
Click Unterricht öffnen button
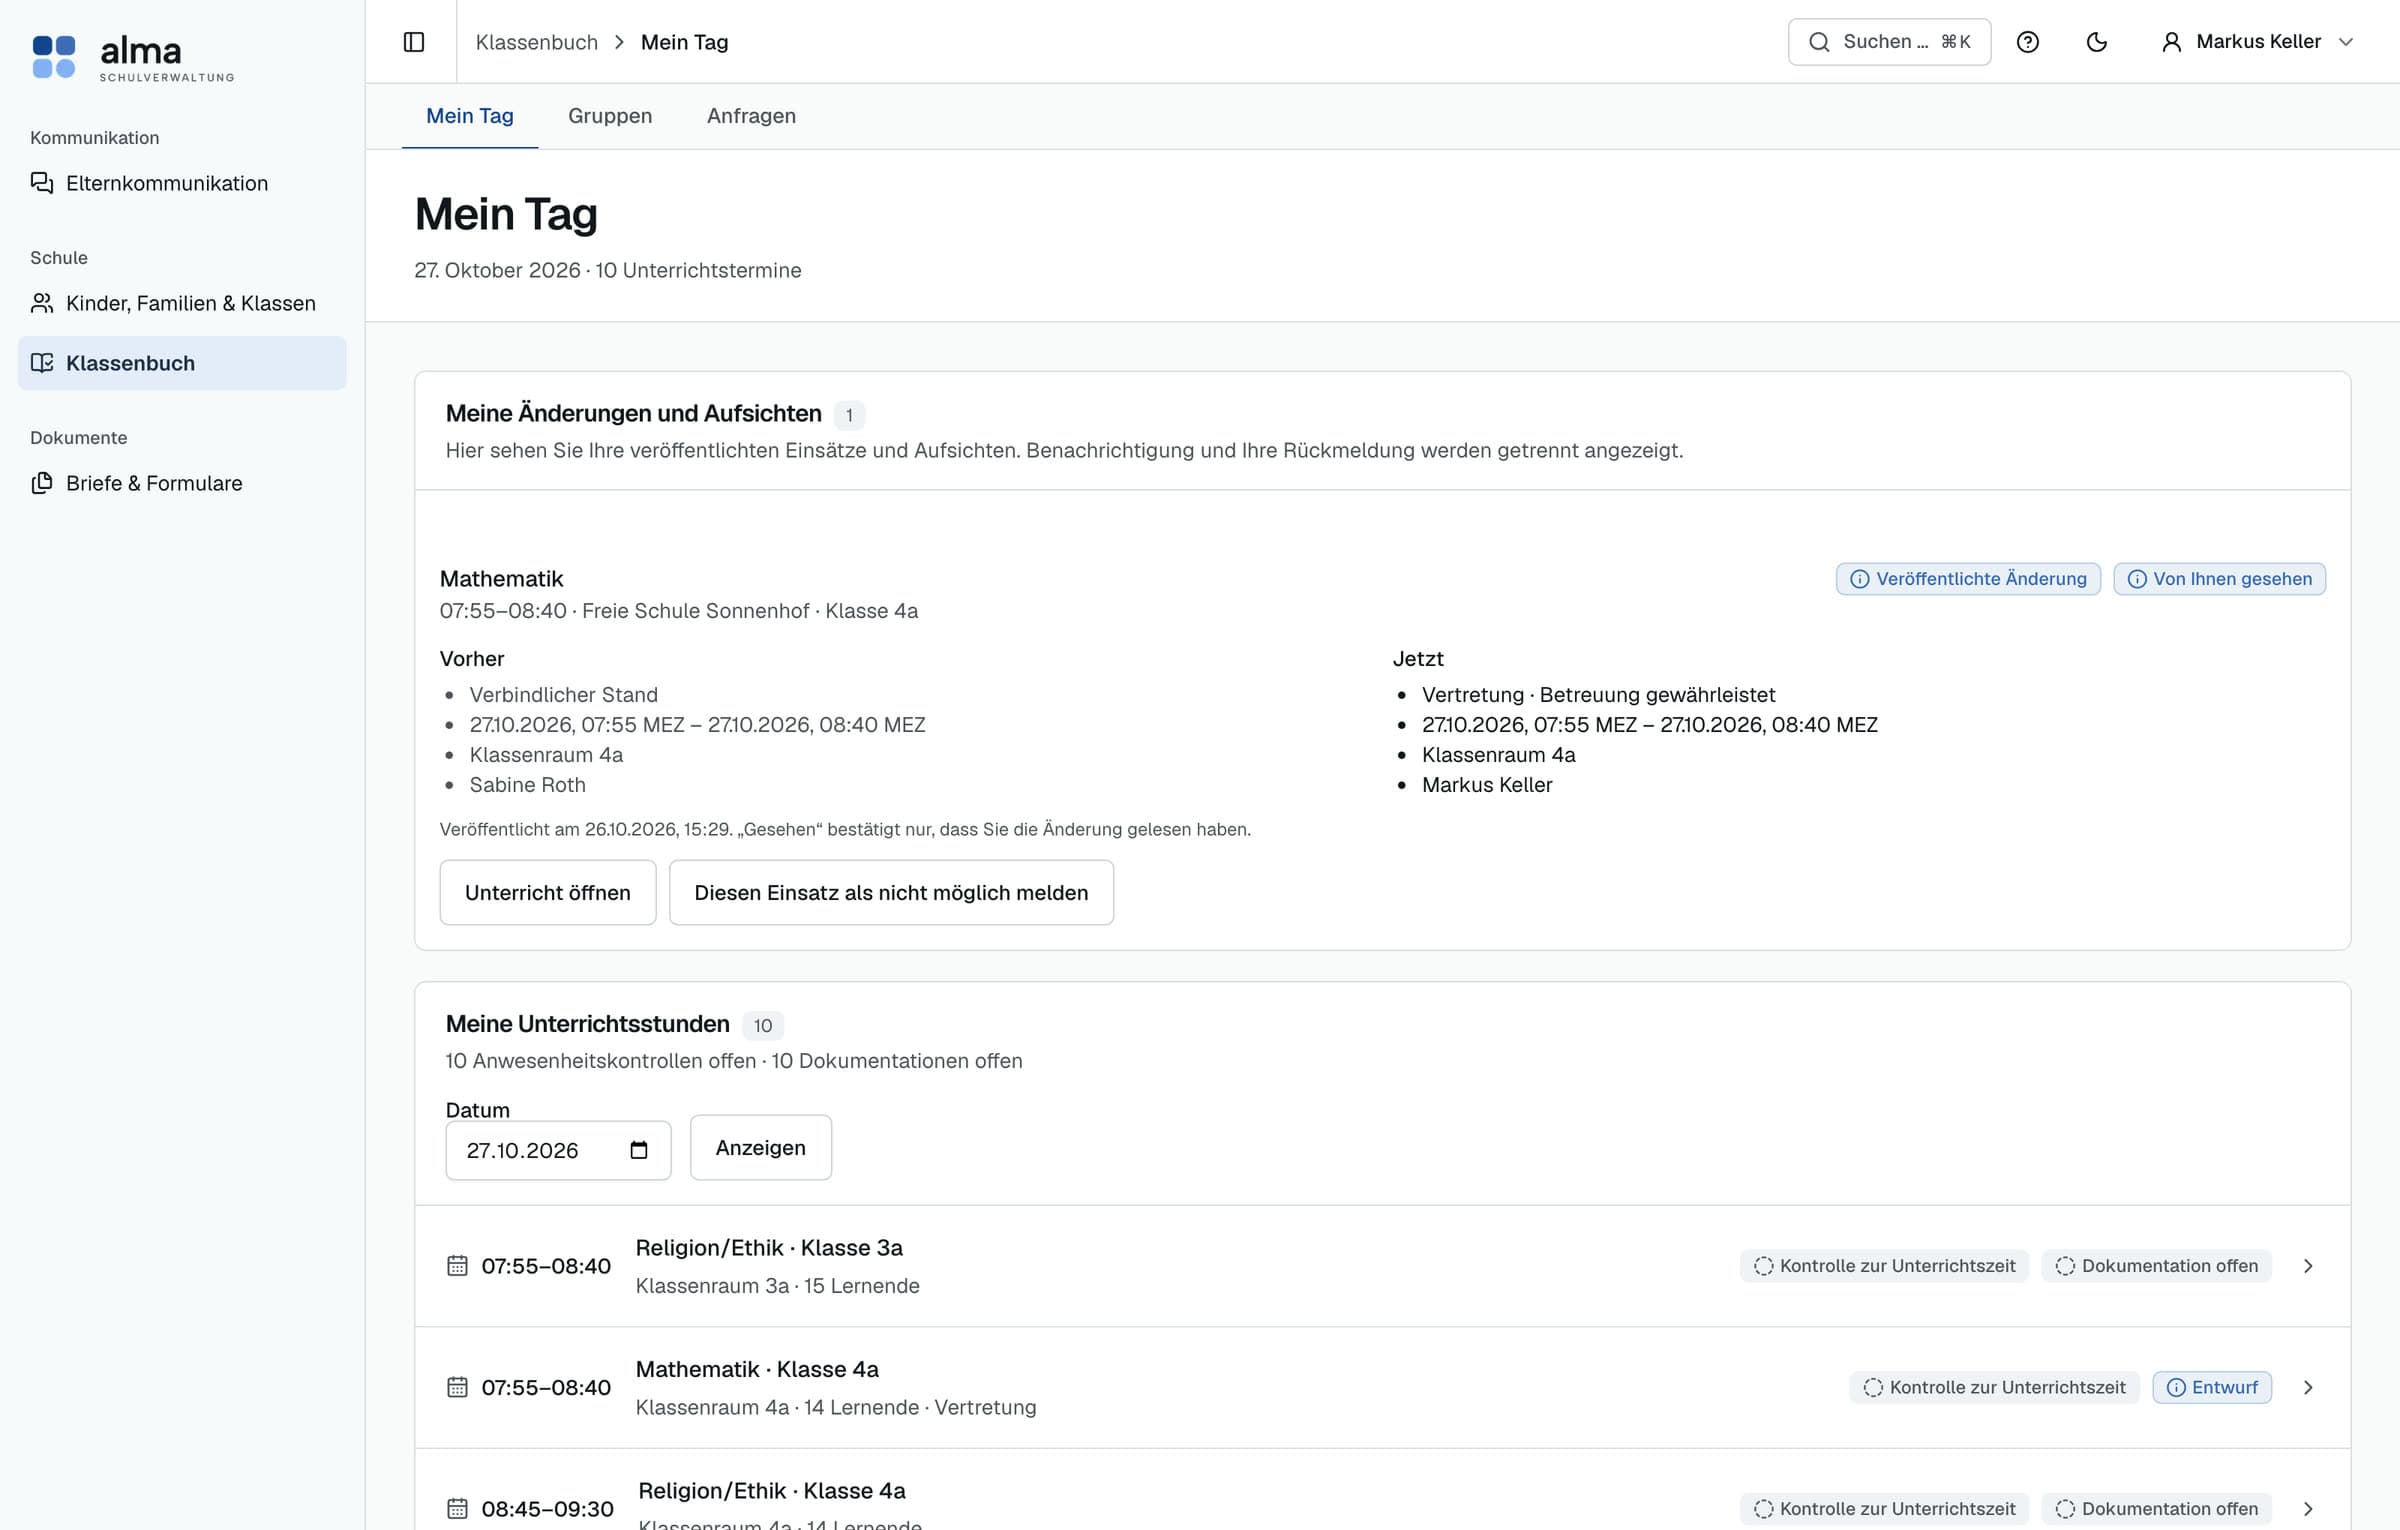[x=548, y=892]
